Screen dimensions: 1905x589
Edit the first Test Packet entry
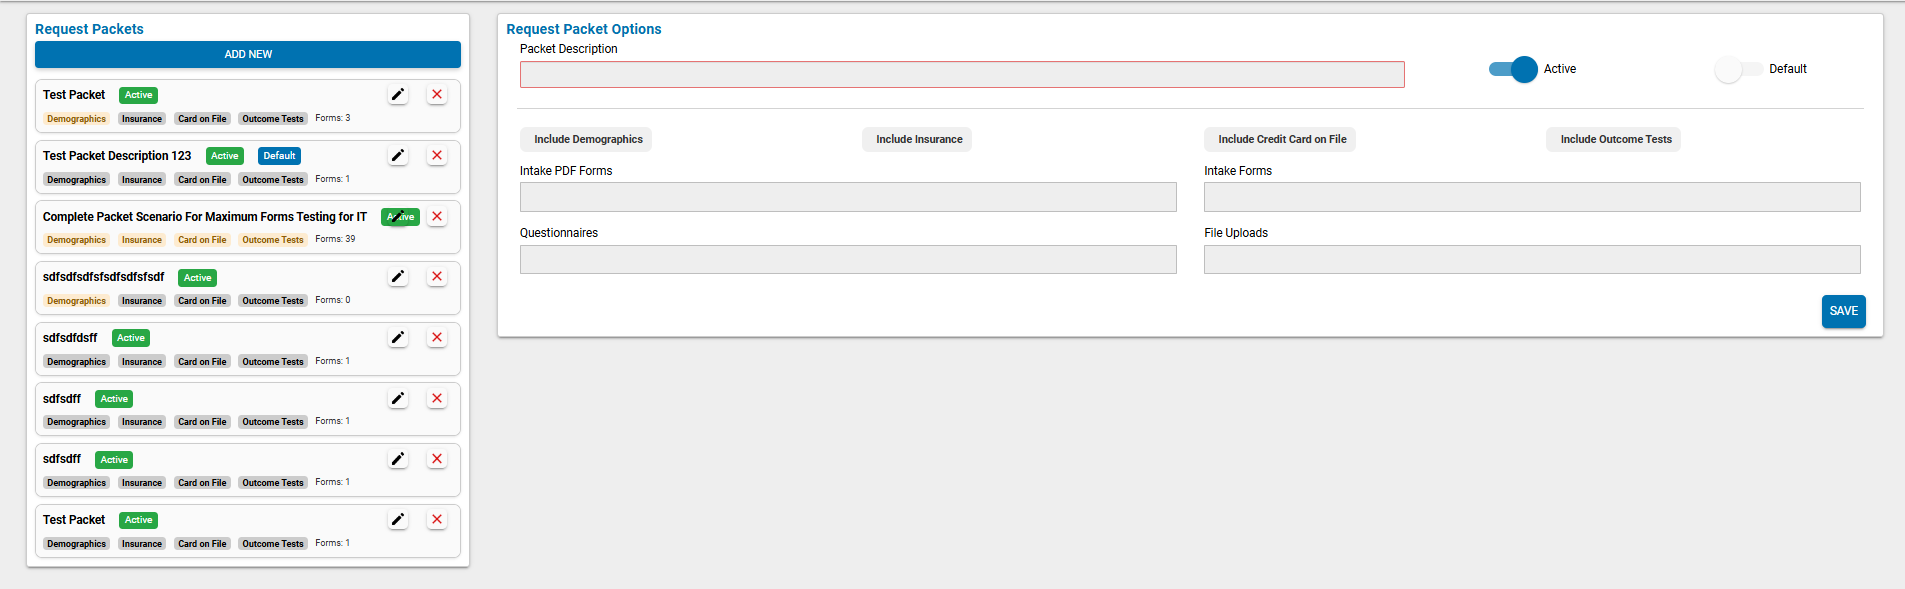(x=398, y=95)
